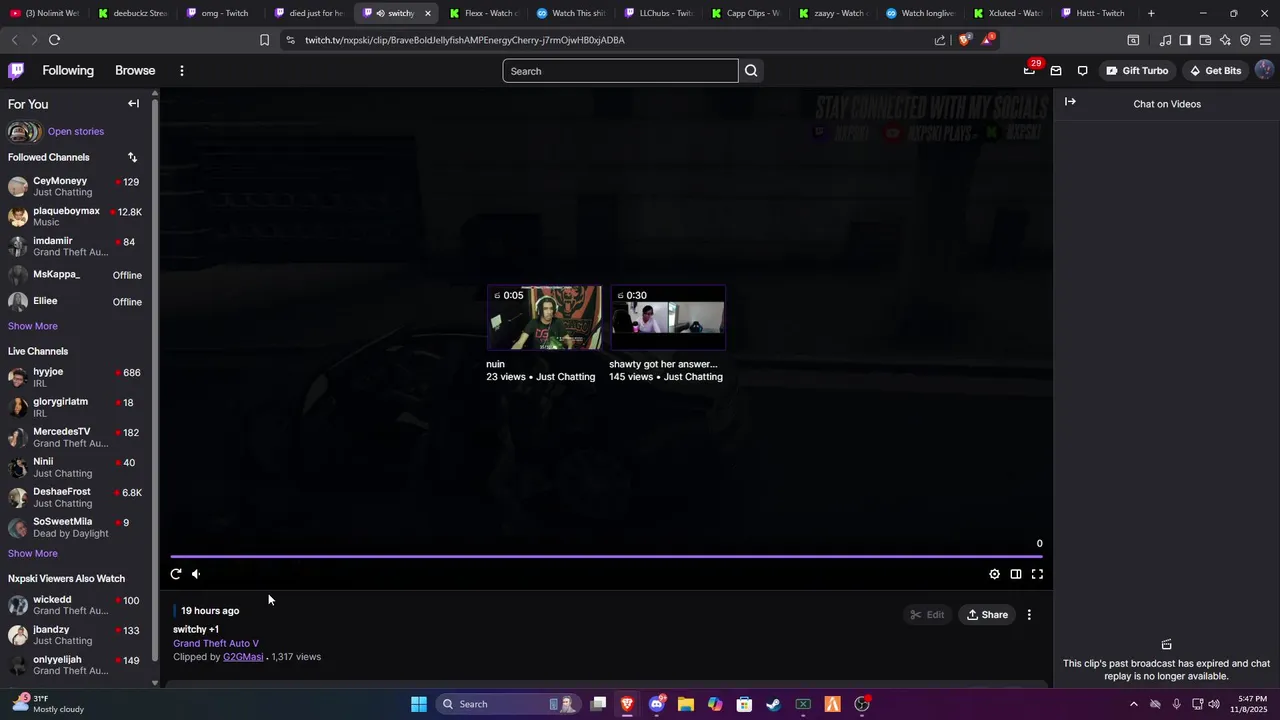This screenshot has width=1280, height=720.
Task: Open Whispers chat bubble icon
Action: pos(1083,71)
